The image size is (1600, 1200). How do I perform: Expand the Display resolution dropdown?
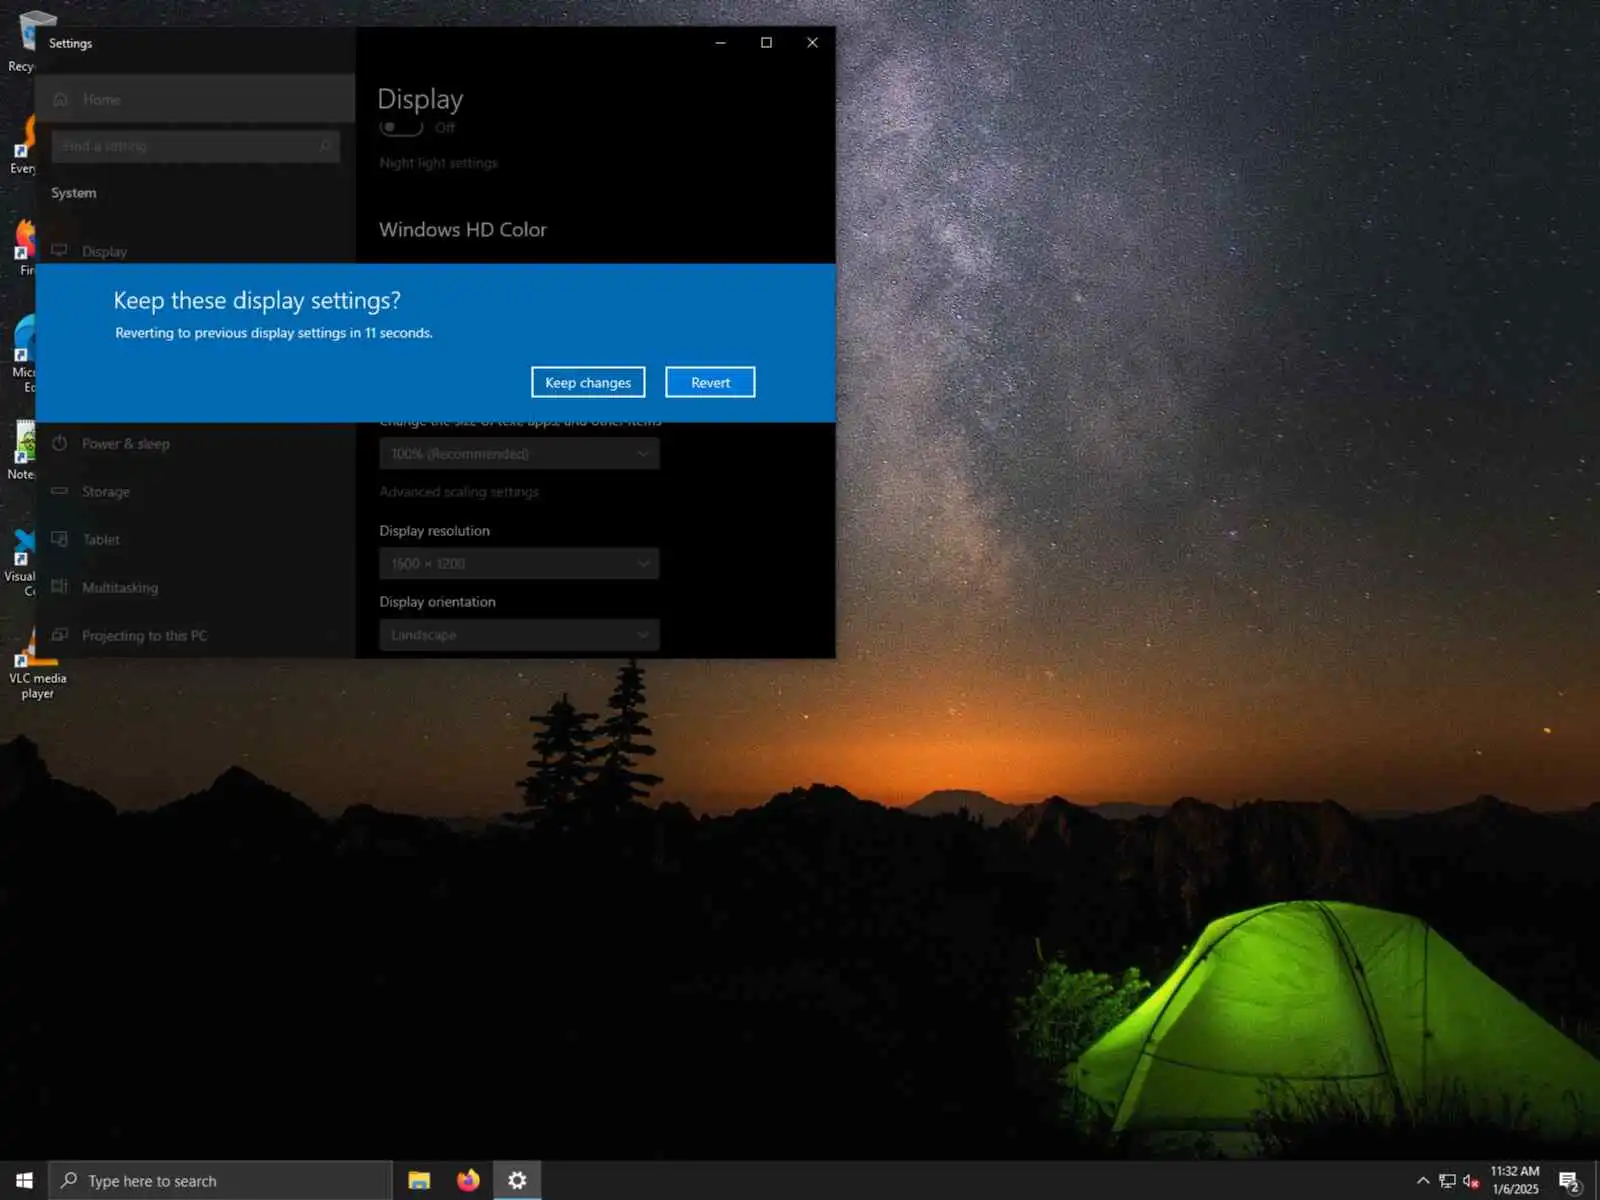click(519, 563)
